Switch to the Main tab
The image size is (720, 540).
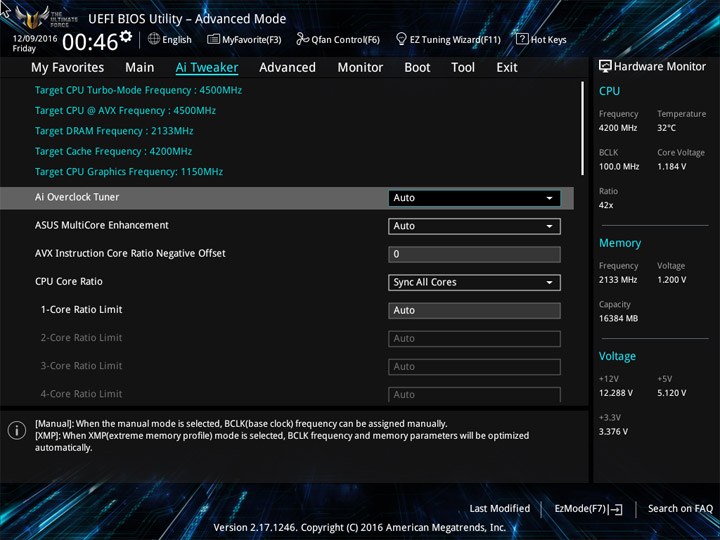140,68
